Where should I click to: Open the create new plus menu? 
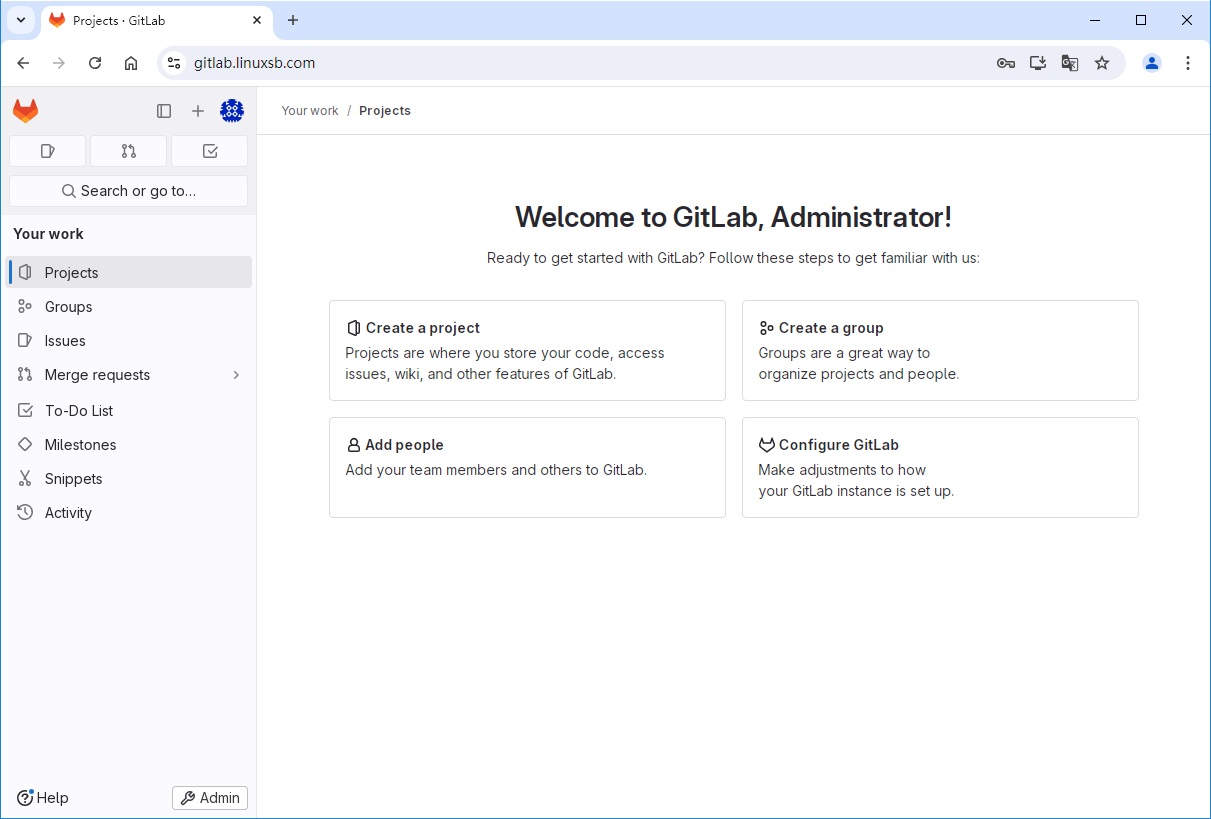click(x=198, y=111)
